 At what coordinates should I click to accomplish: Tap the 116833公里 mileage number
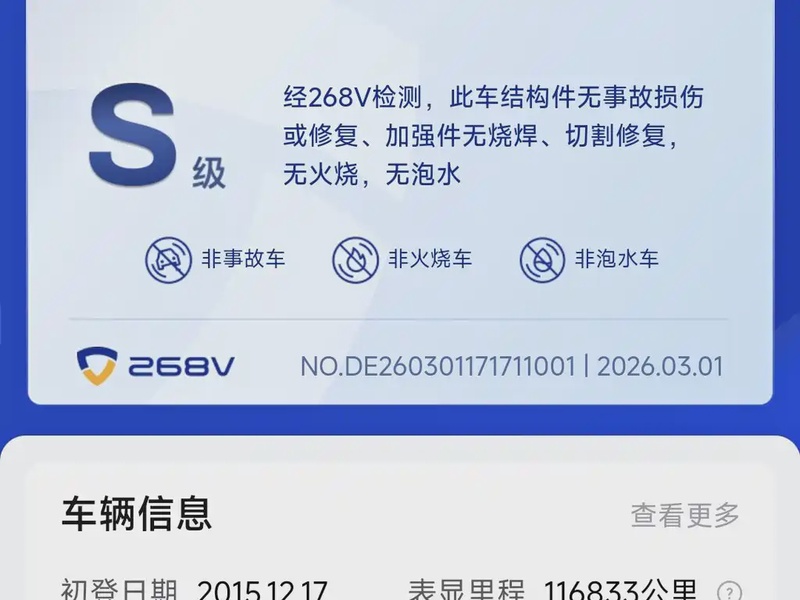click(x=620, y=590)
